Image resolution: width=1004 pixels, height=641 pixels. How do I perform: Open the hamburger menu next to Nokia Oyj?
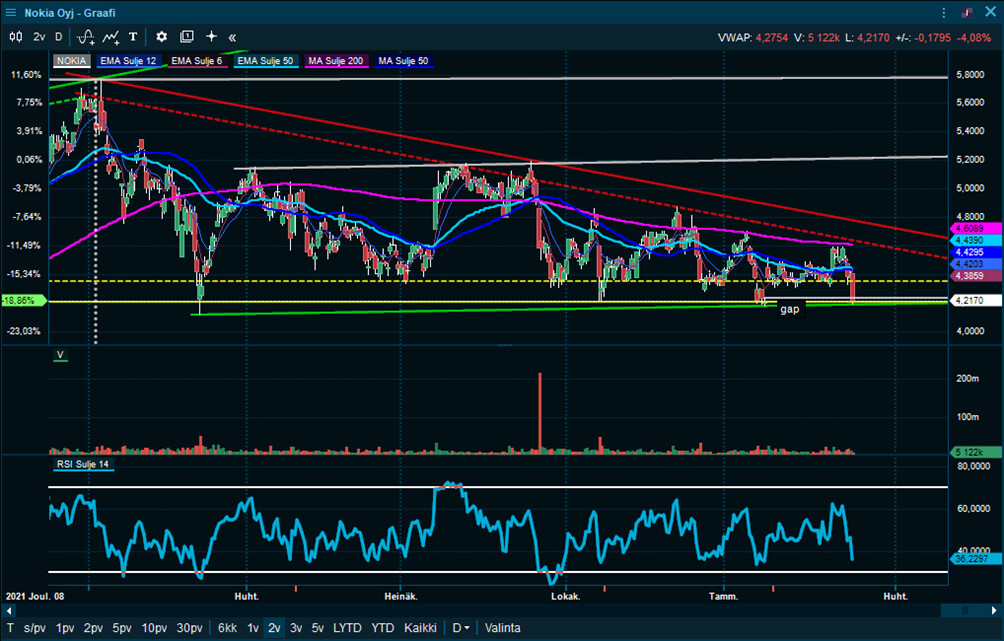pyautogui.click(x=11, y=13)
